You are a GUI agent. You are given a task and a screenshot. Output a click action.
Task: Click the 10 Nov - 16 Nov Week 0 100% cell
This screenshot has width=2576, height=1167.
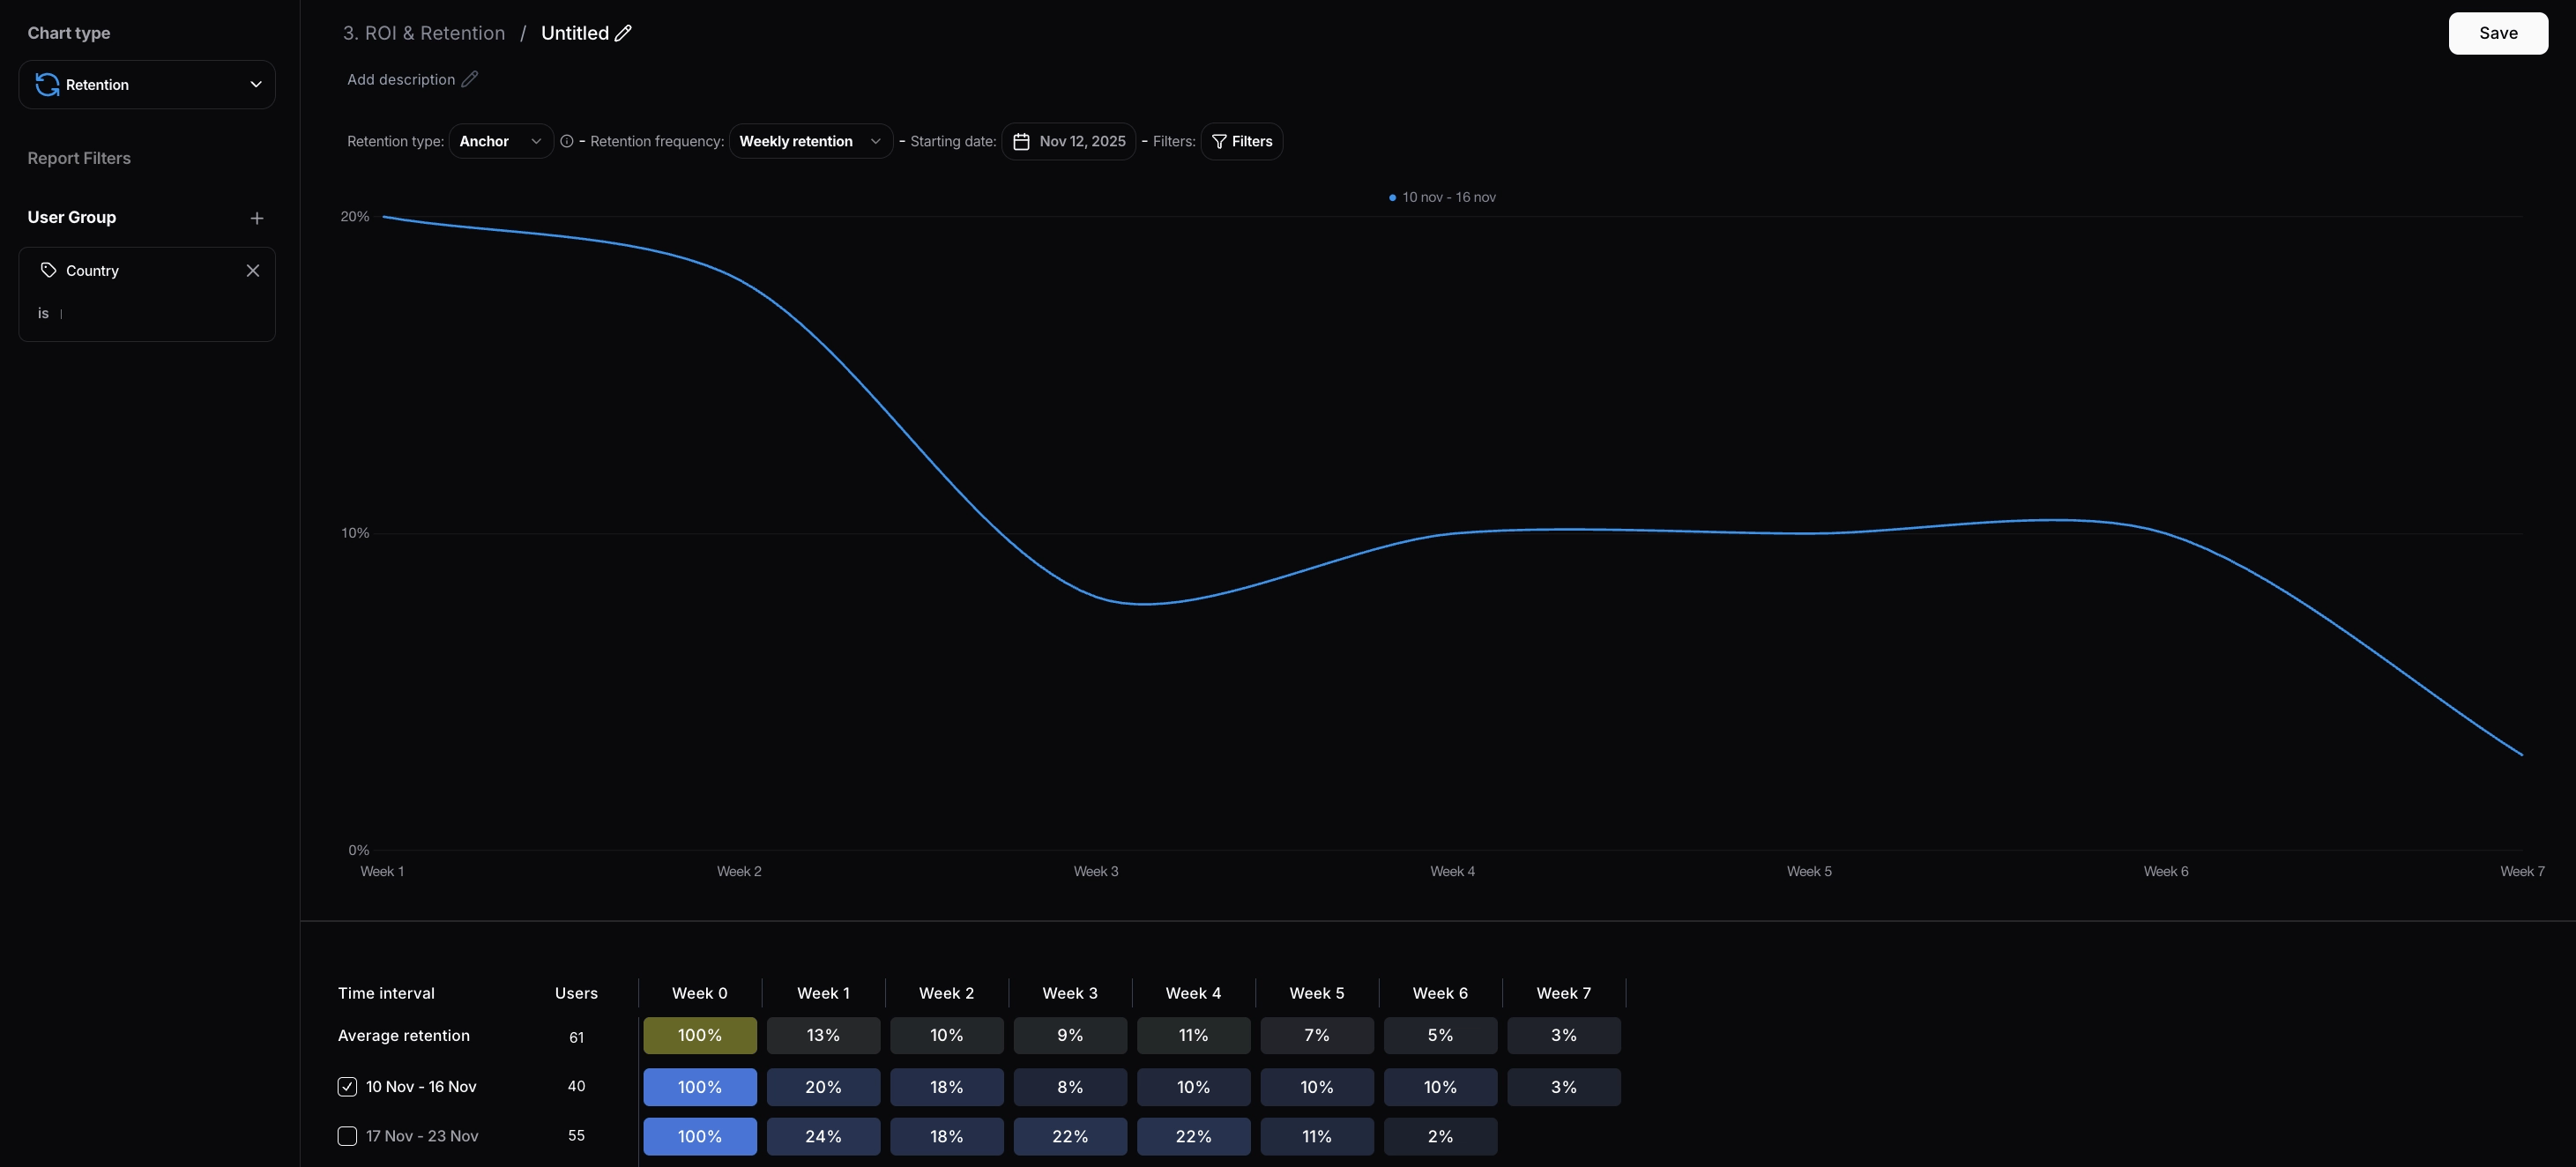click(x=700, y=1087)
